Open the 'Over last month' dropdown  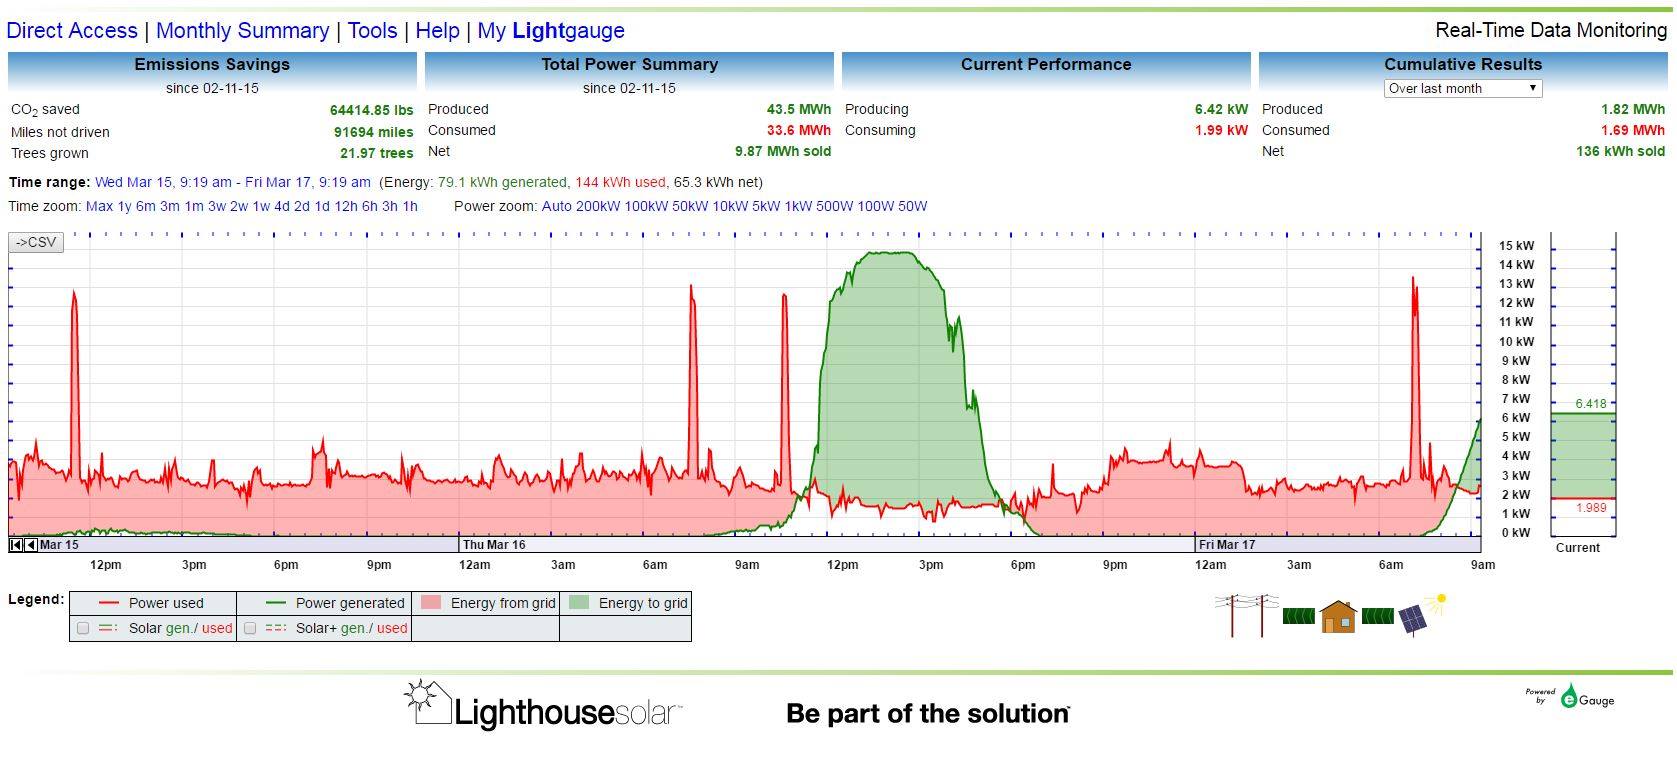click(x=1462, y=88)
